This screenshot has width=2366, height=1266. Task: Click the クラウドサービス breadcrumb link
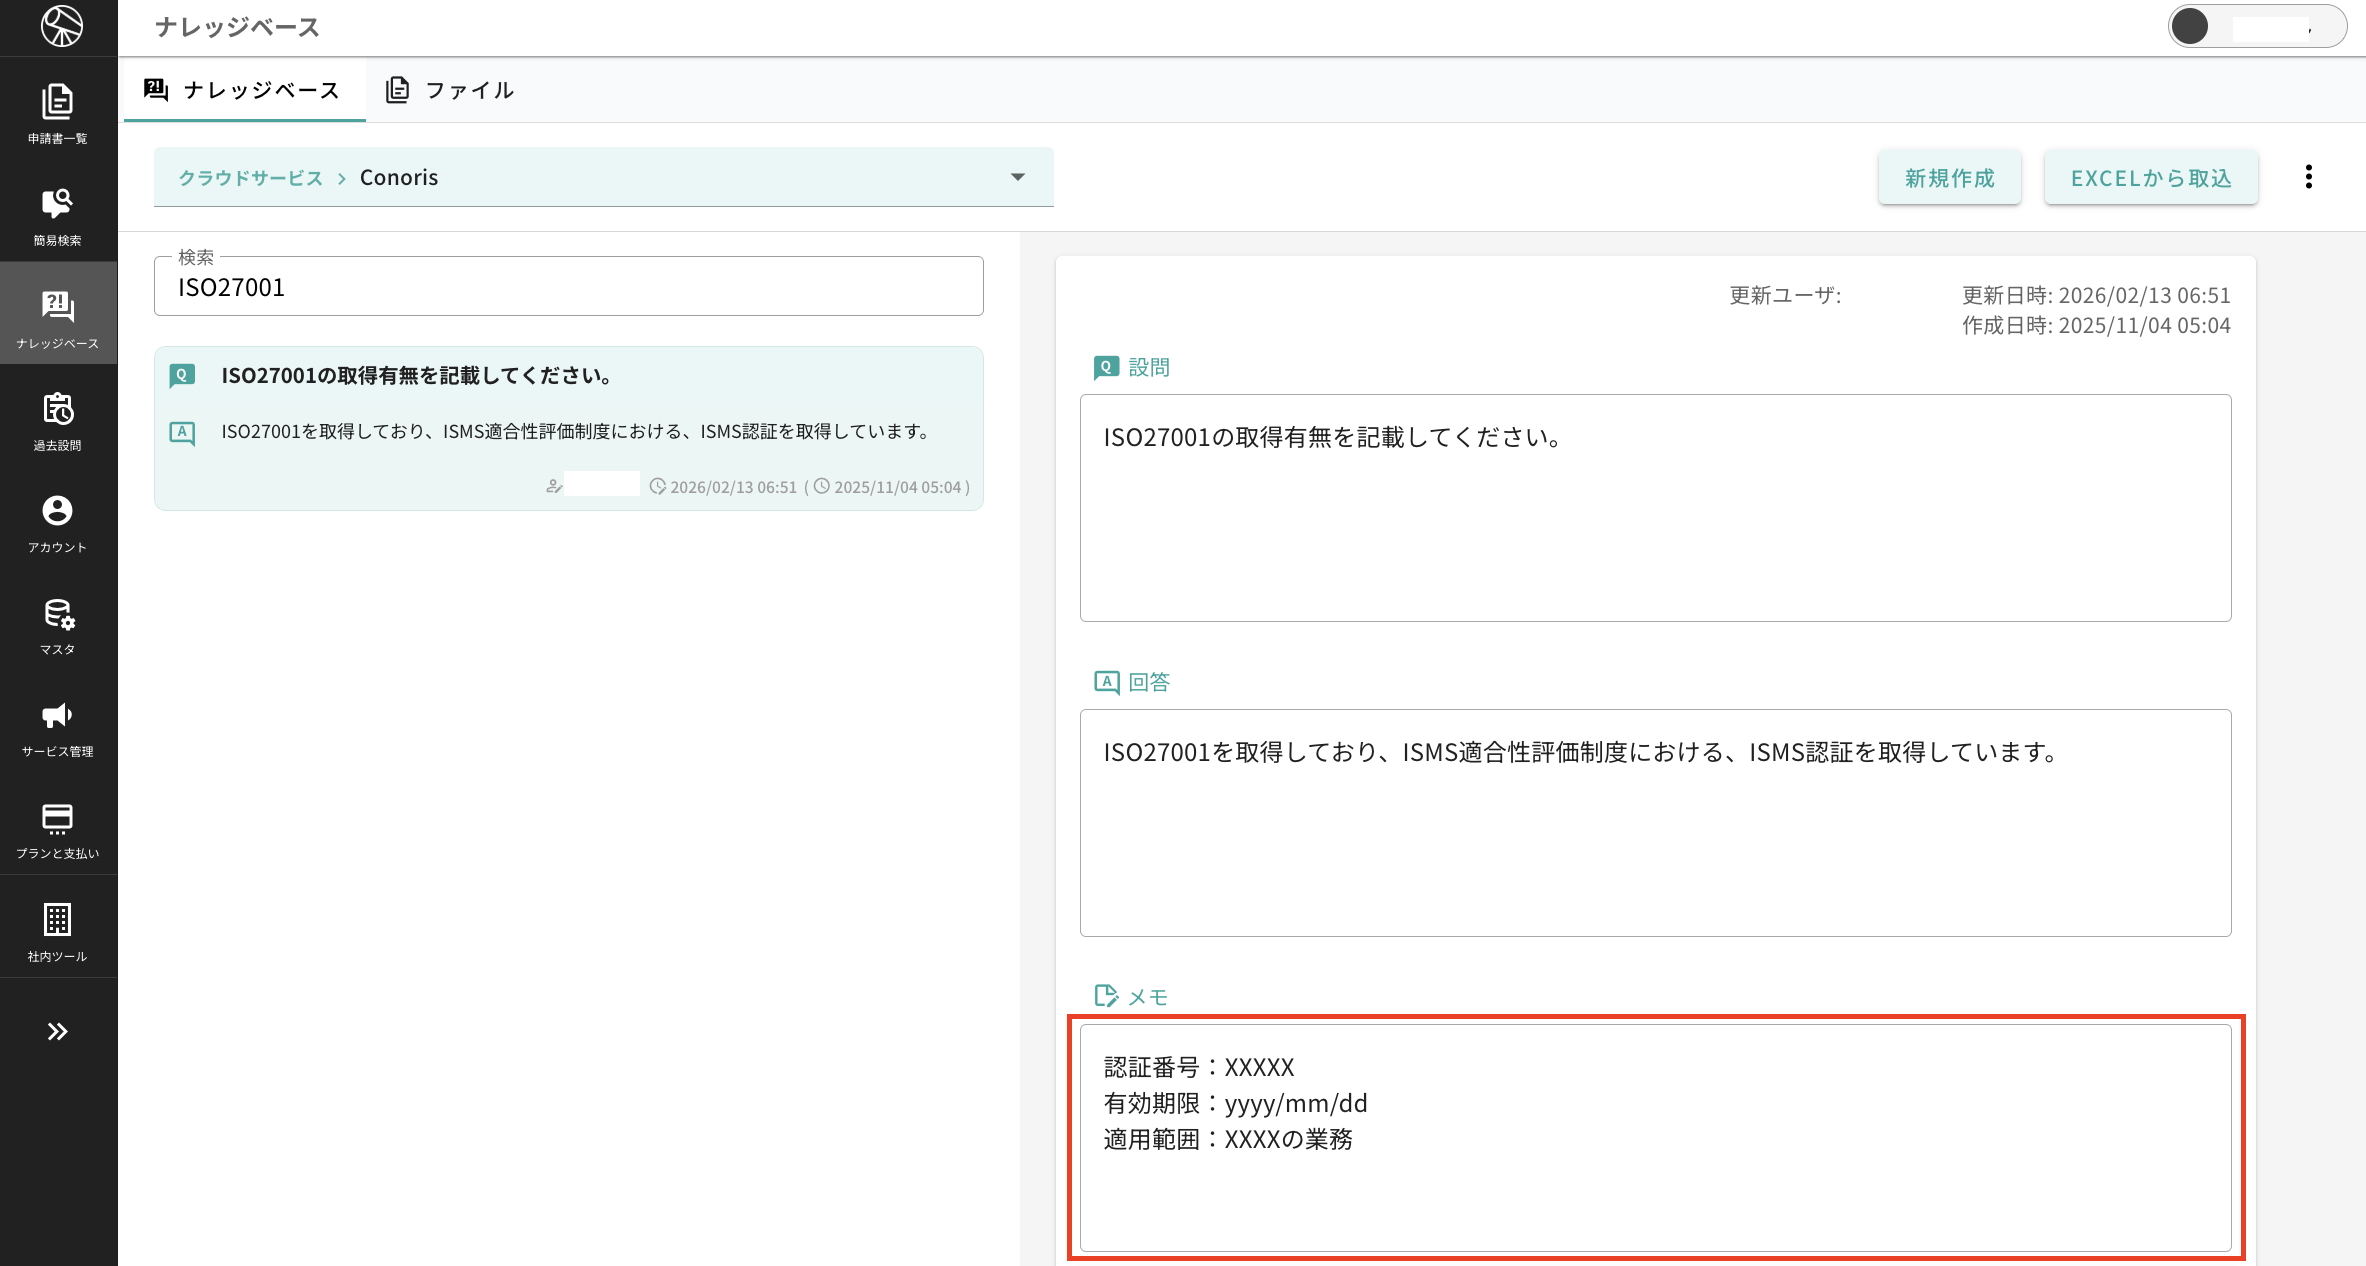point(250,178)
